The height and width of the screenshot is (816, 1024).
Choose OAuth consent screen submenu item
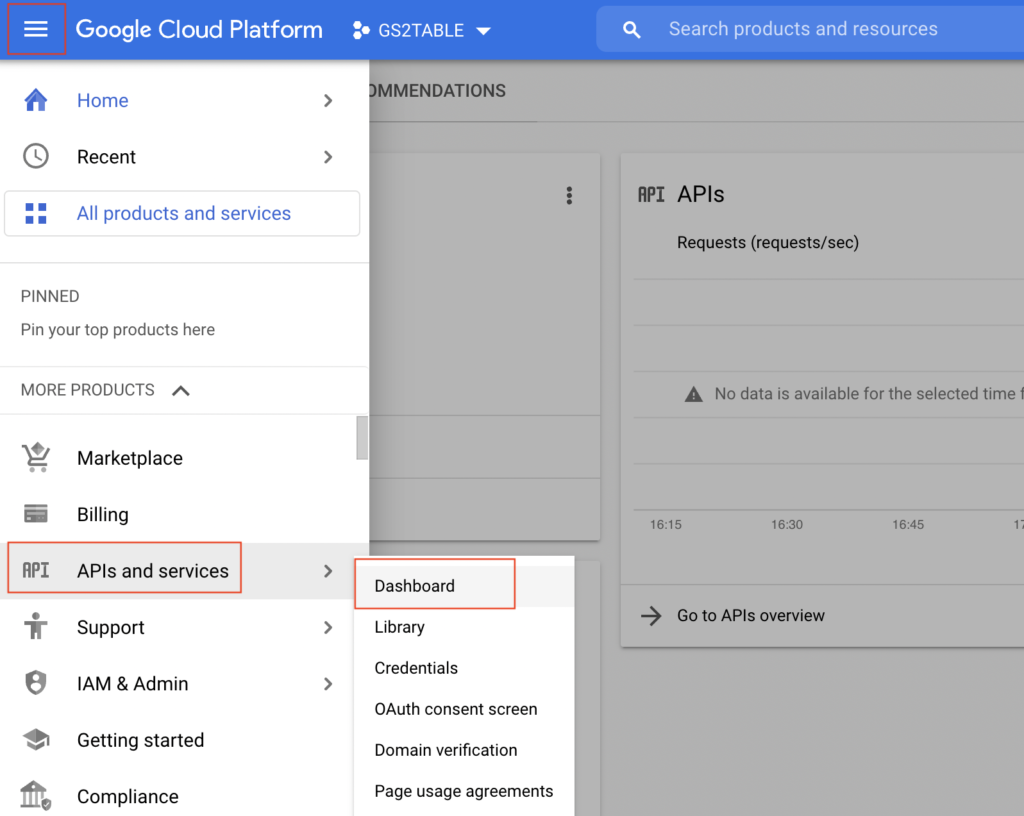click(464, 709)
